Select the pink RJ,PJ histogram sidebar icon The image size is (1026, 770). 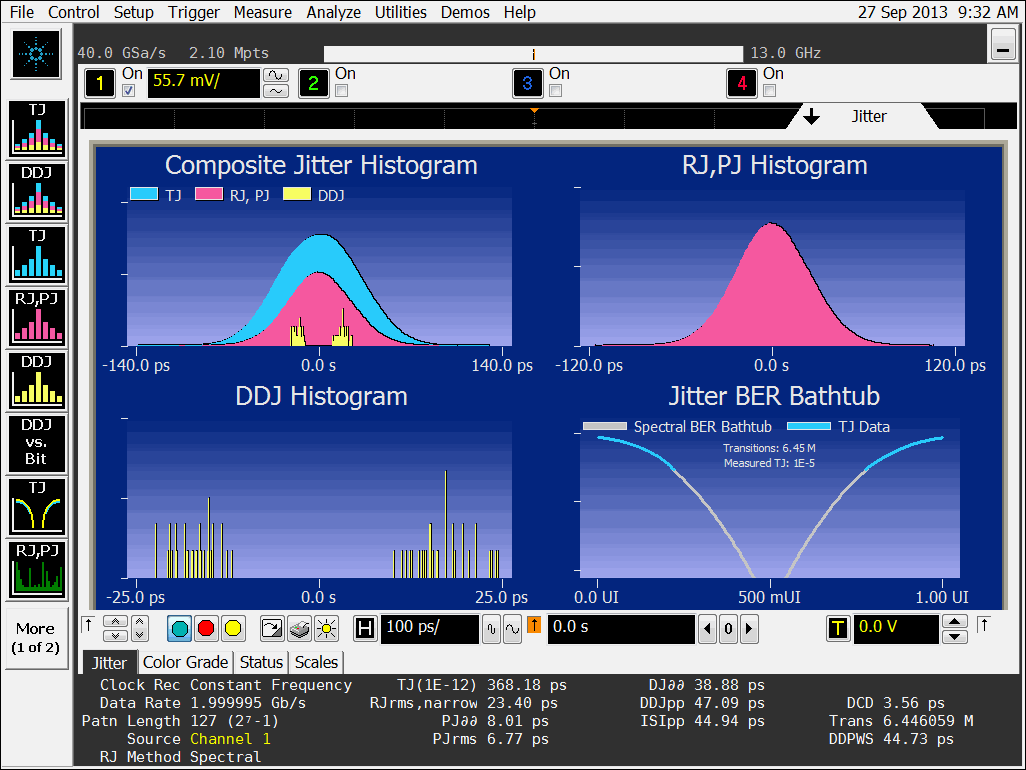(x=37, y=317)
